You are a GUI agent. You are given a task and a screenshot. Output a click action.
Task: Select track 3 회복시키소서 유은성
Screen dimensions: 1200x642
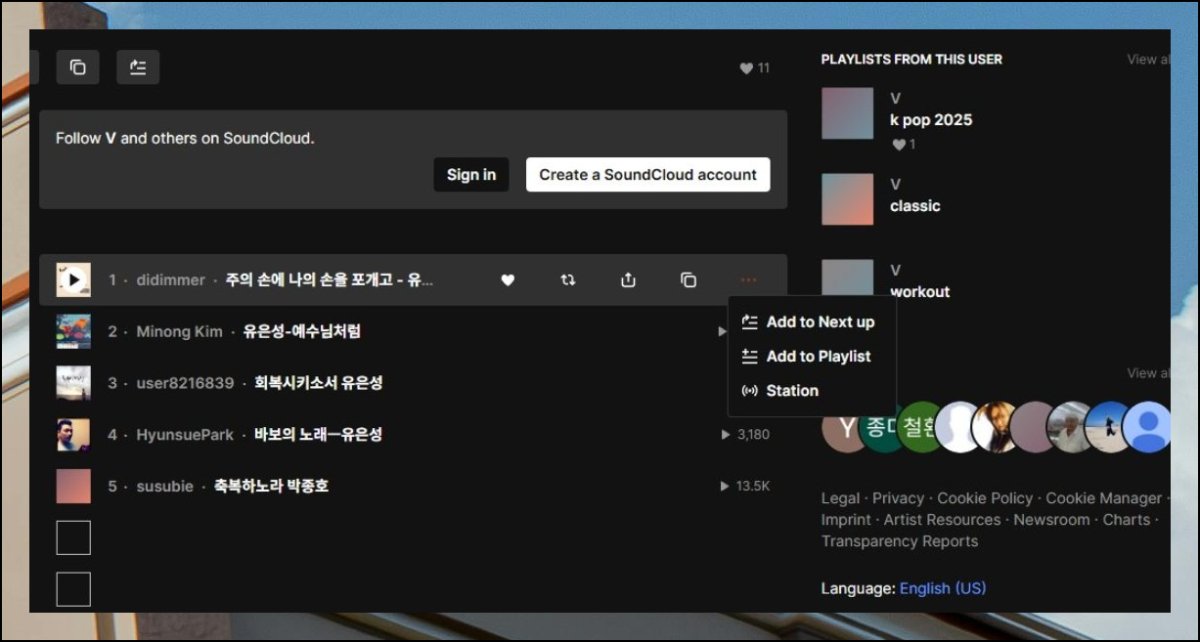pos(318,383)
